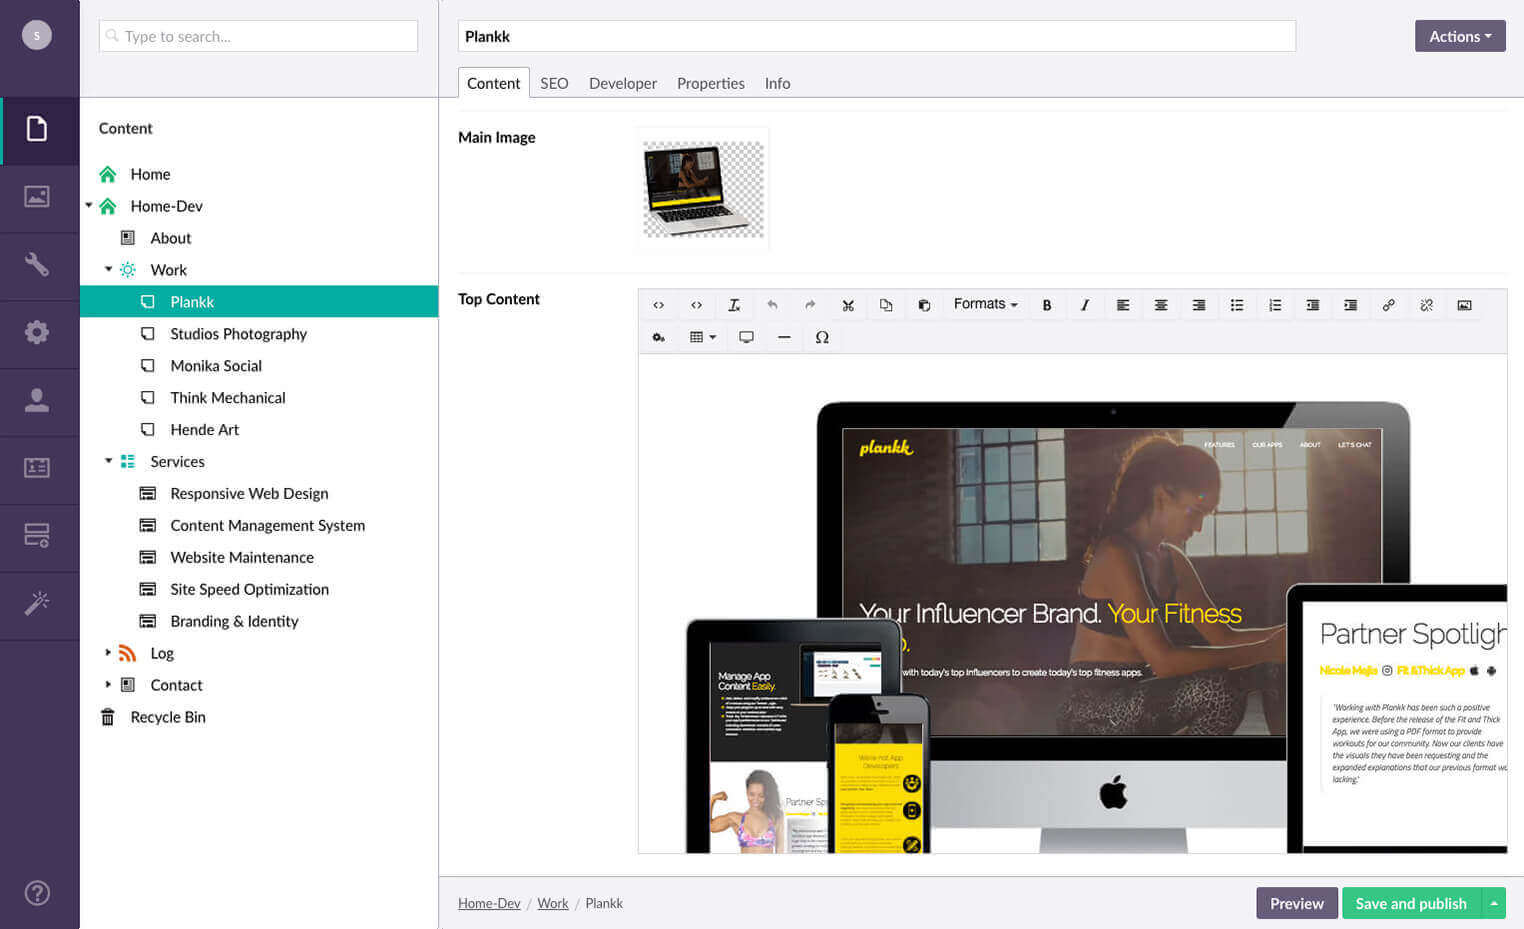The image size is (1524, 929).
Task: Insert horizontal rule
Action: click(784, 337)
